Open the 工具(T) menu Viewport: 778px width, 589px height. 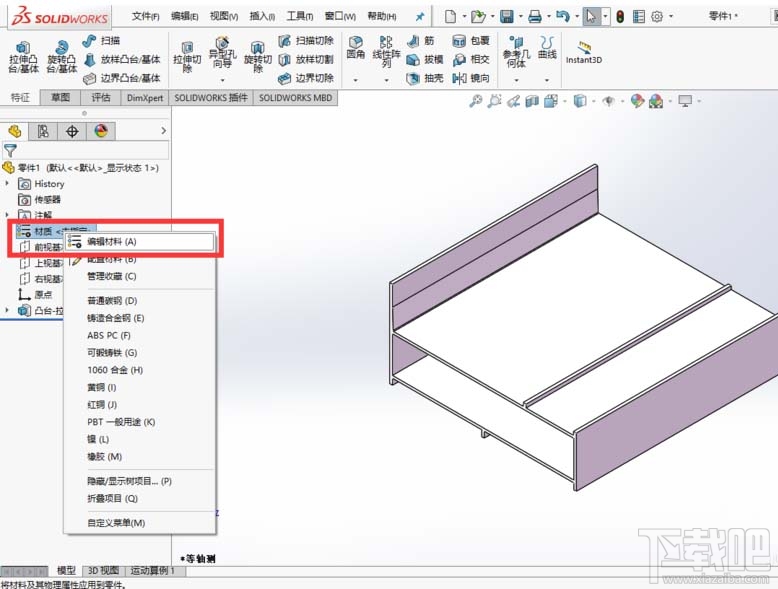(x=300, y=16)
